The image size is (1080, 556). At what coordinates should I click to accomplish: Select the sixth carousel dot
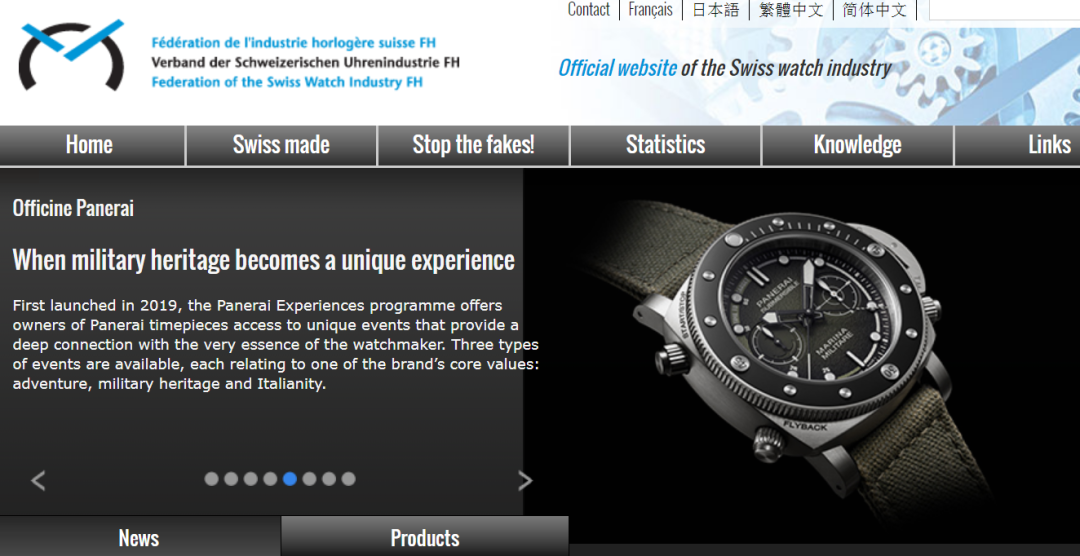coord(309,479)
